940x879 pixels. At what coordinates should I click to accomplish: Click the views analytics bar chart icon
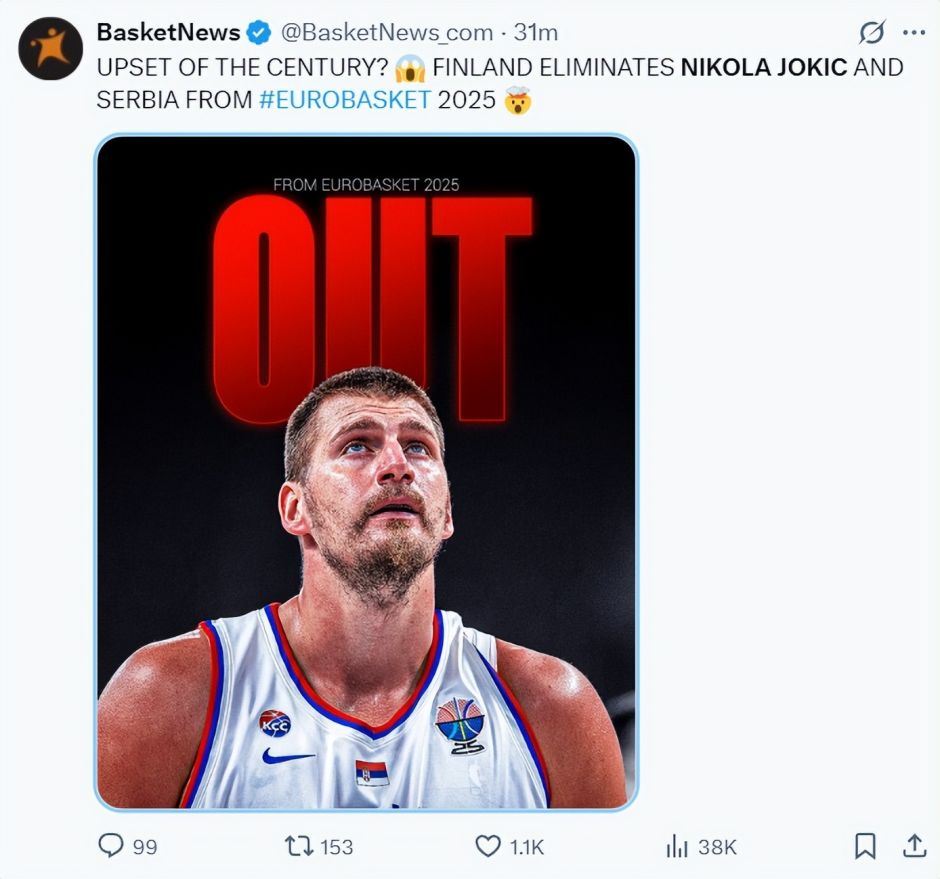pyautogui.click(x=677, y=847)
